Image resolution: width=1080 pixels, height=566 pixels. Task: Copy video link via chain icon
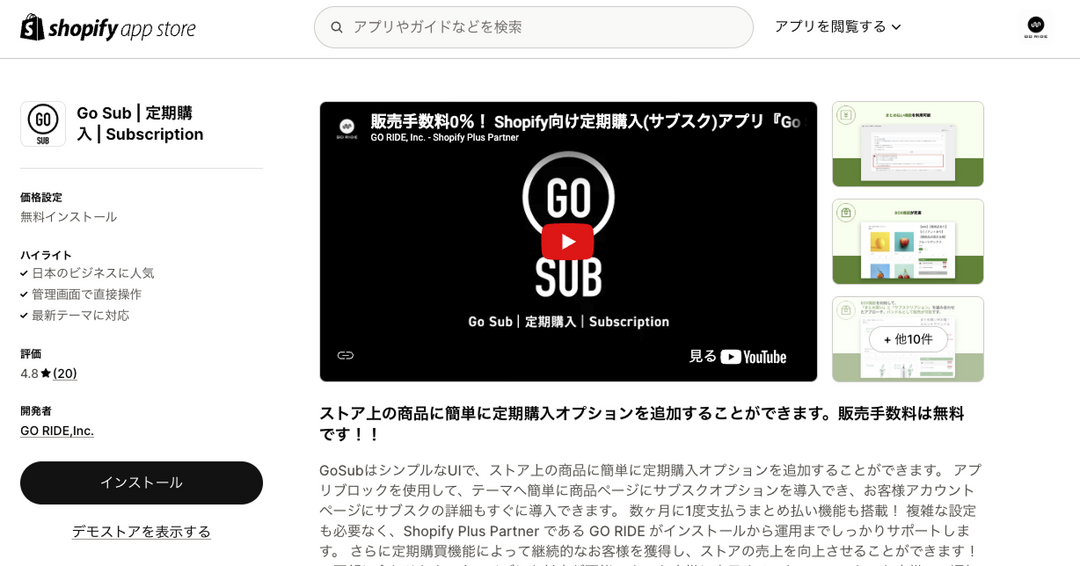point(345,355)
